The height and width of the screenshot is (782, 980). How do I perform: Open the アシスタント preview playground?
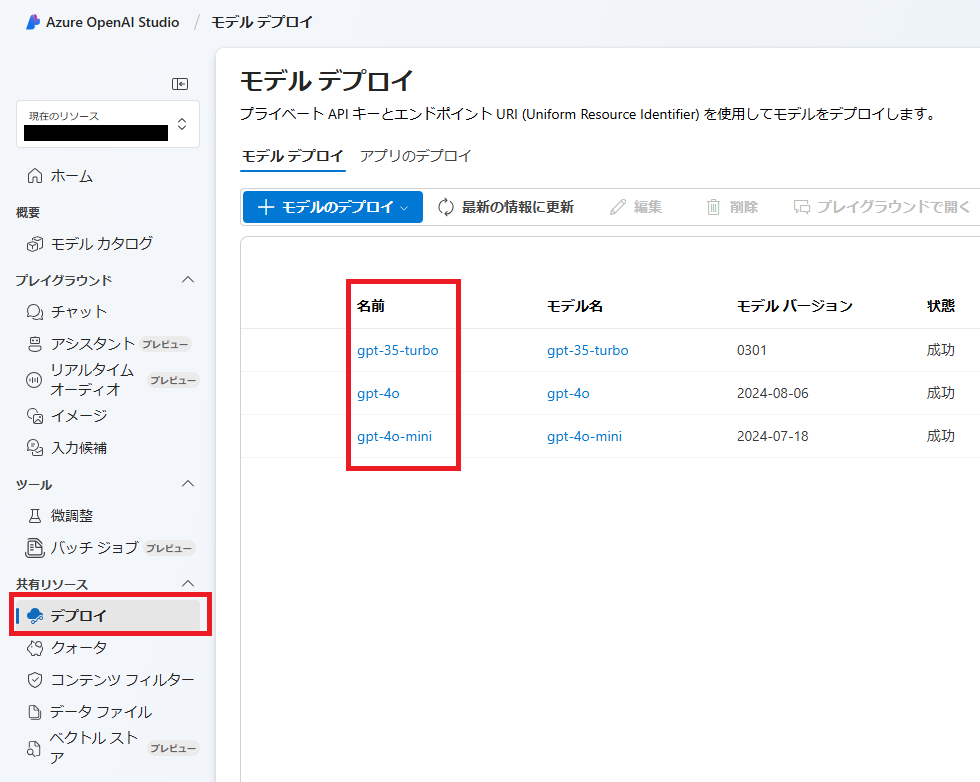tap(33, 344)
